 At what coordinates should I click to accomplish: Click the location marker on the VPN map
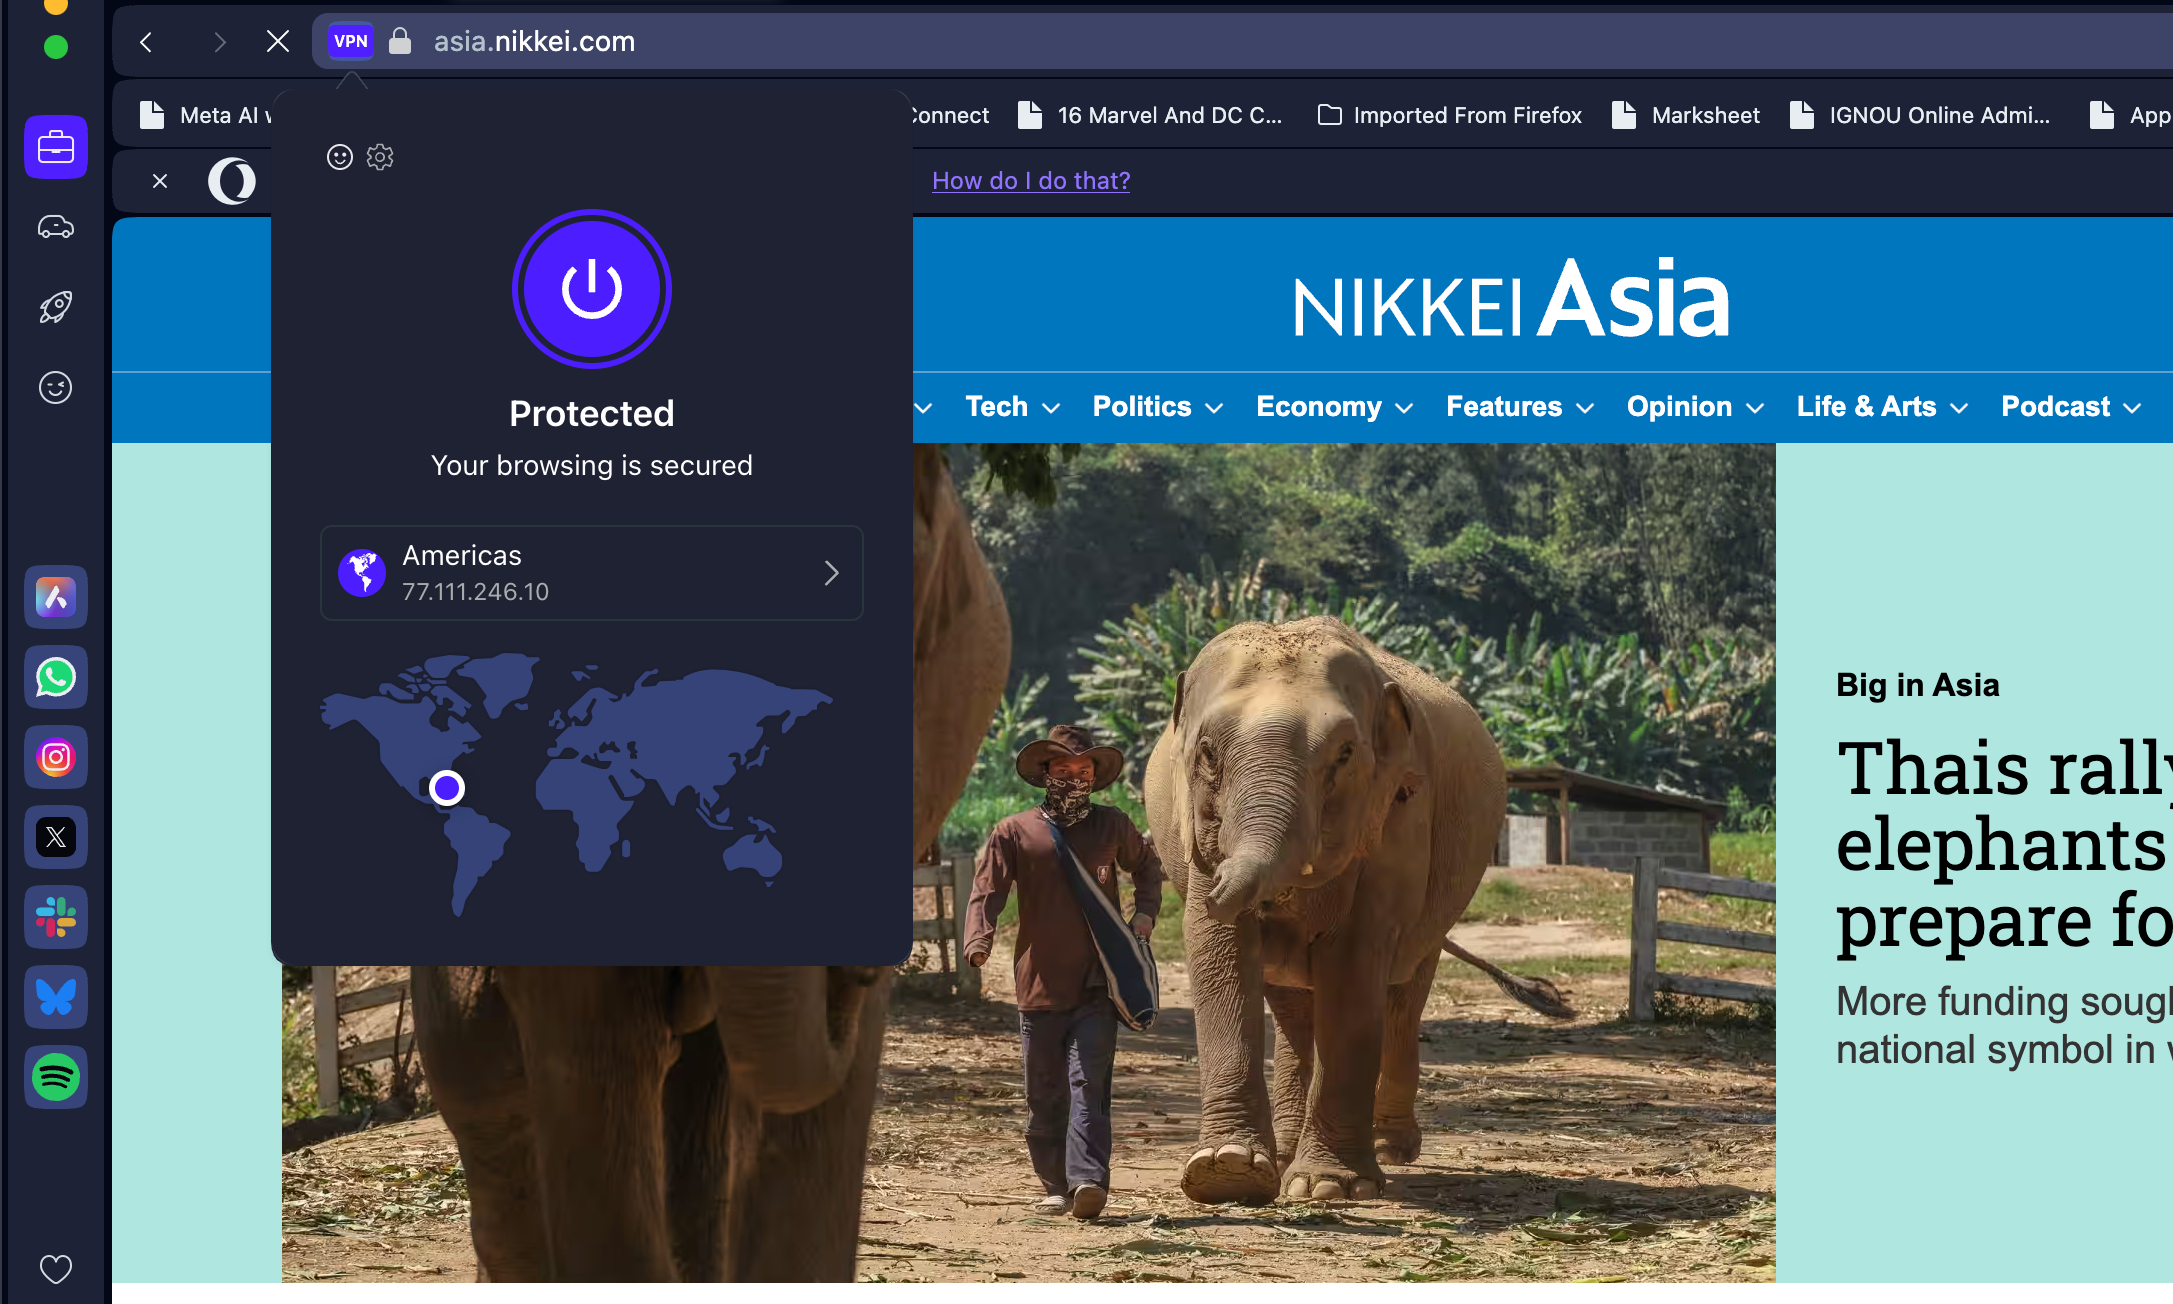(x=447, y=788)
